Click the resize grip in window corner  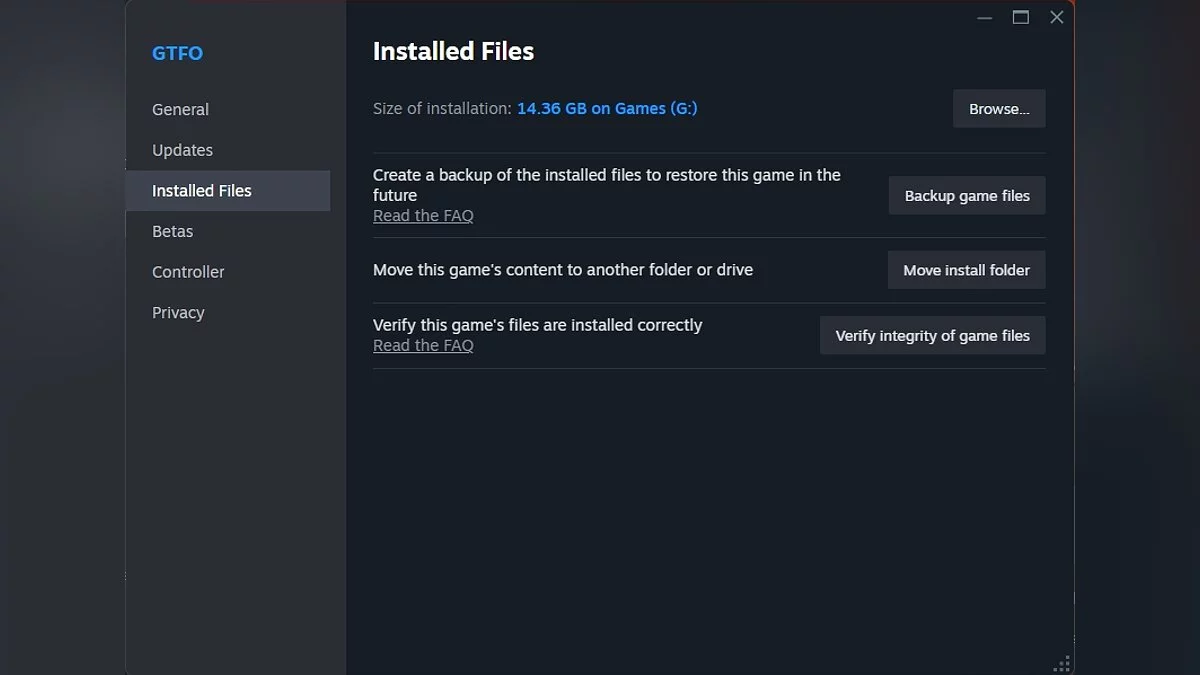1062,664
